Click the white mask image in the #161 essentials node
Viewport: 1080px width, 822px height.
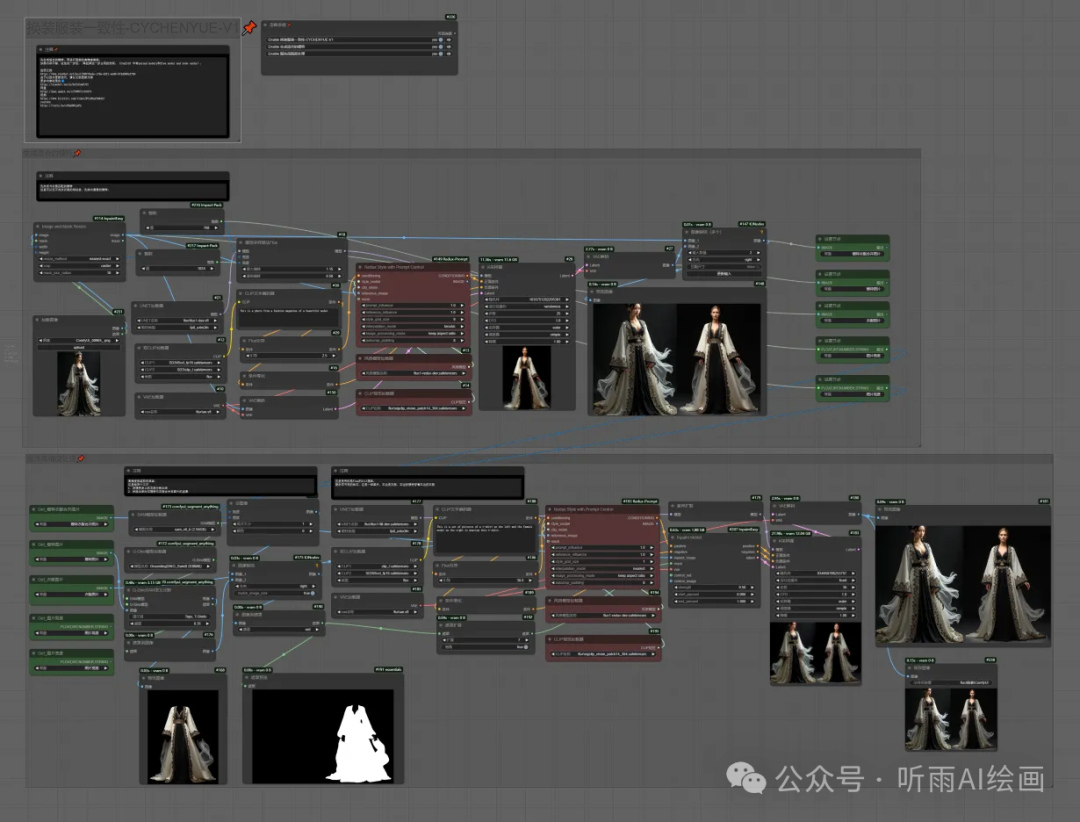323,735
